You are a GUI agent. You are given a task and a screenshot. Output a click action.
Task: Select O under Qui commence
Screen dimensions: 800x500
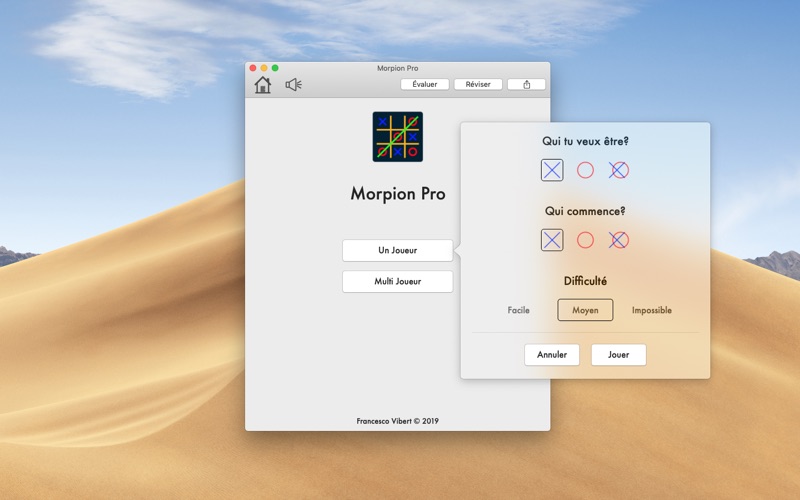[585, 240]
